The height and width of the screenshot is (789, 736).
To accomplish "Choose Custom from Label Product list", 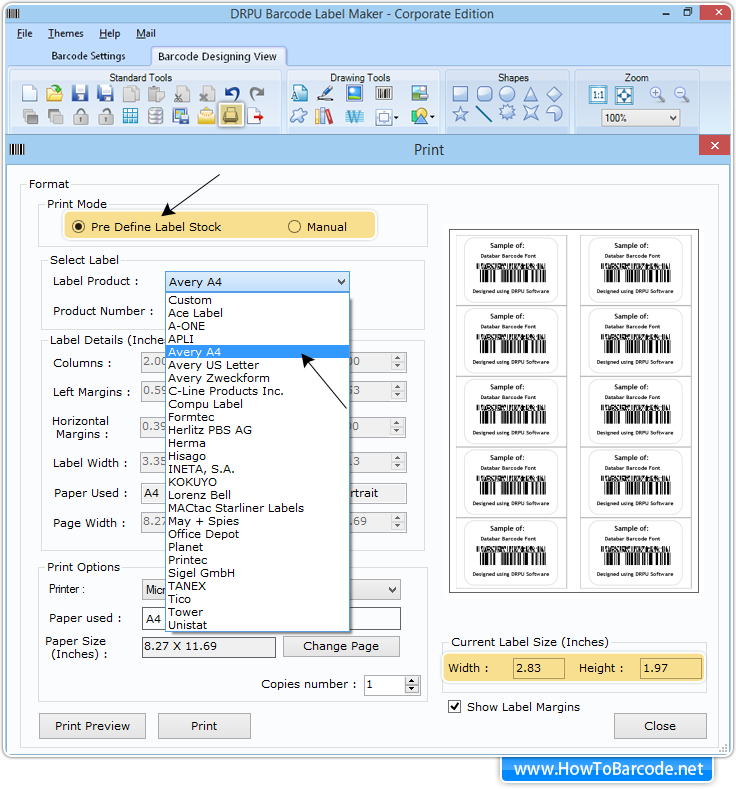I will (x=258, y=300).
